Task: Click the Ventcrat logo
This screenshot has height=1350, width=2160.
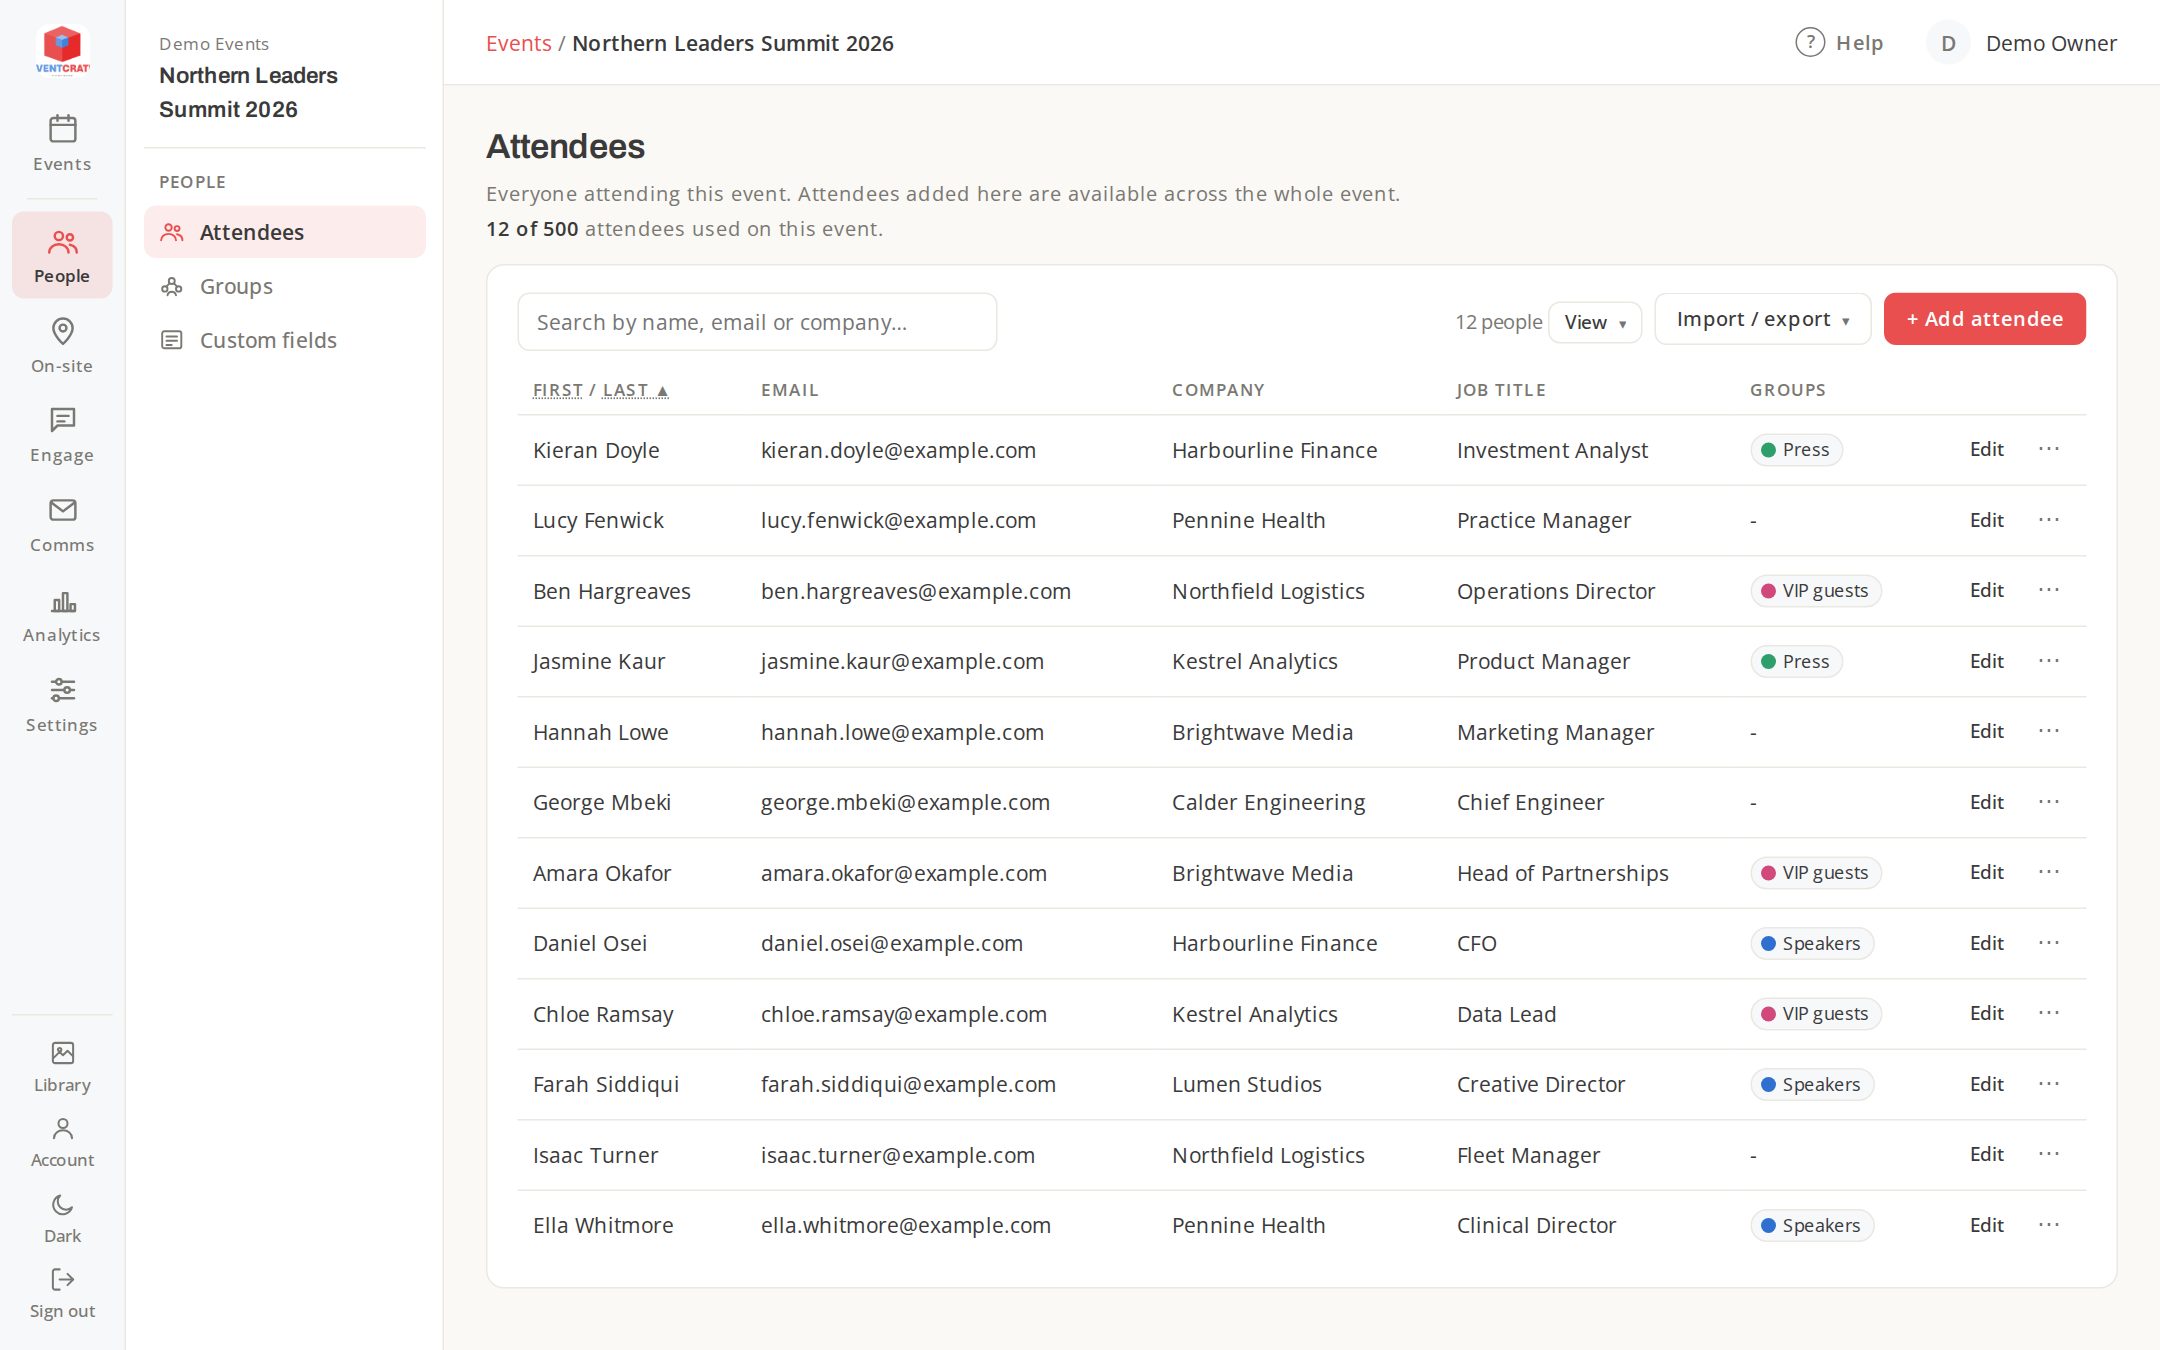Action: click(x=62, y=49)
